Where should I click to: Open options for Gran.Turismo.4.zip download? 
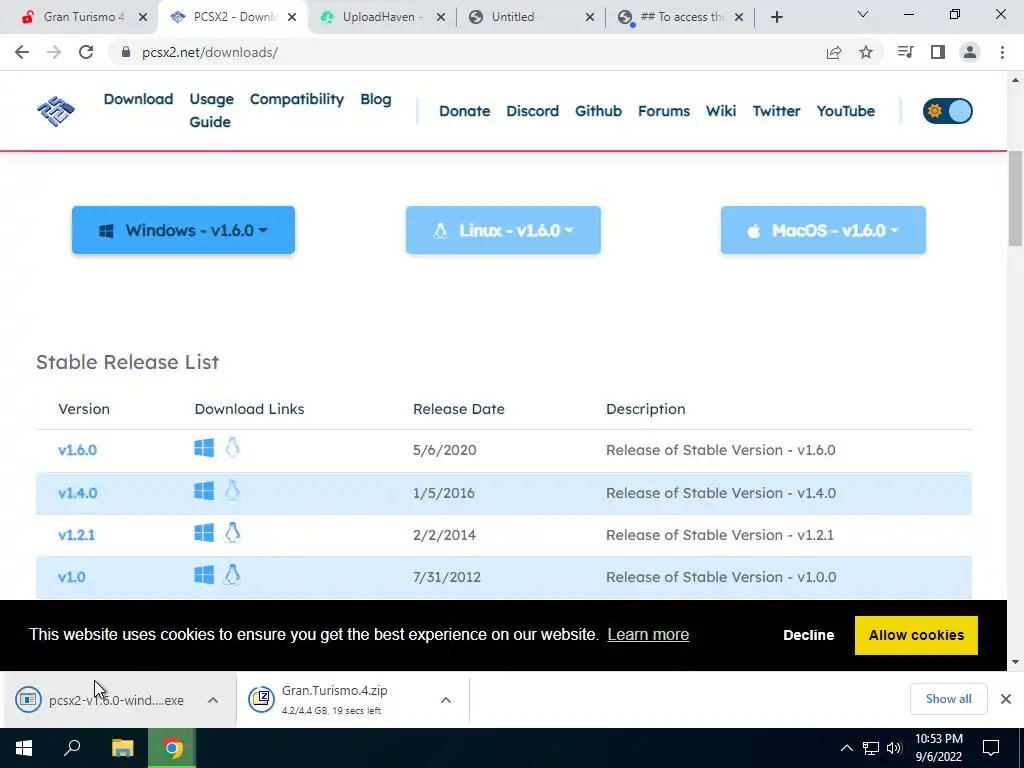tap(446, 700)
